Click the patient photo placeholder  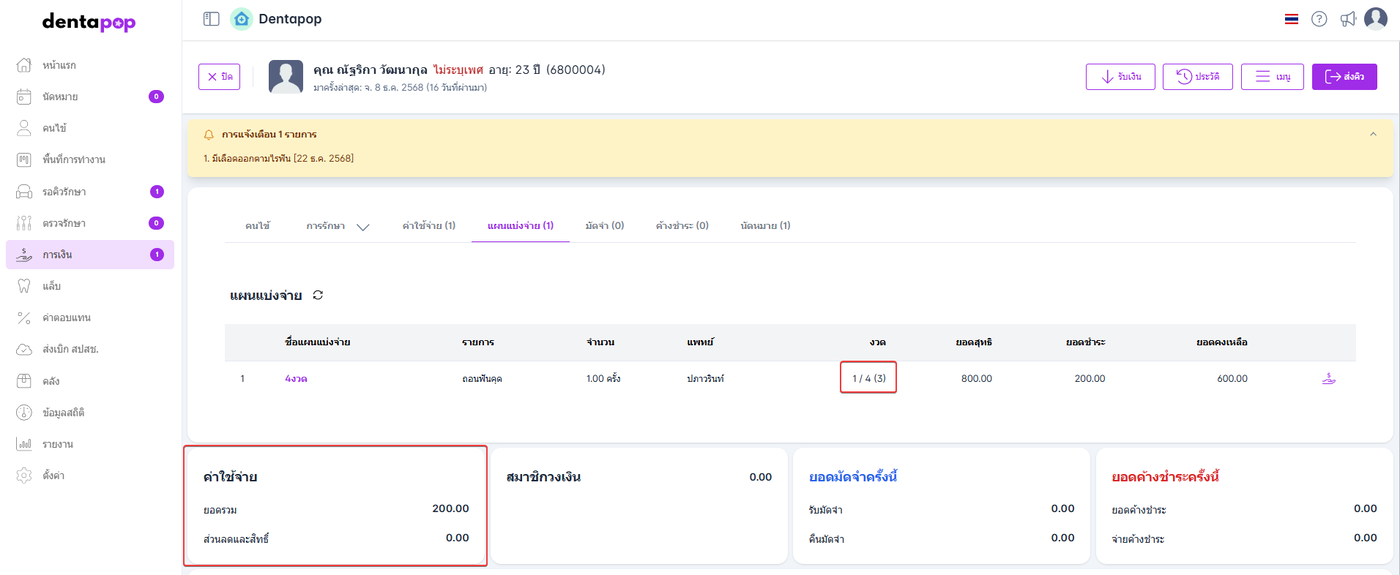(x=286, y=77)
